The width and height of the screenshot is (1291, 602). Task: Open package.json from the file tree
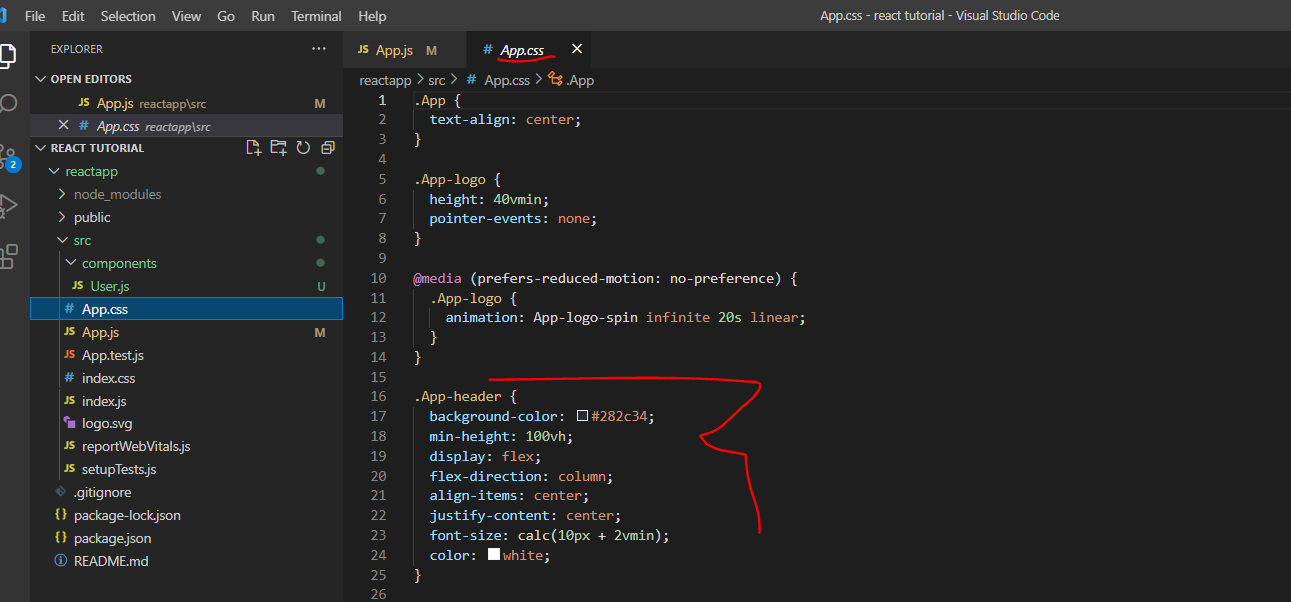(112, 538)
